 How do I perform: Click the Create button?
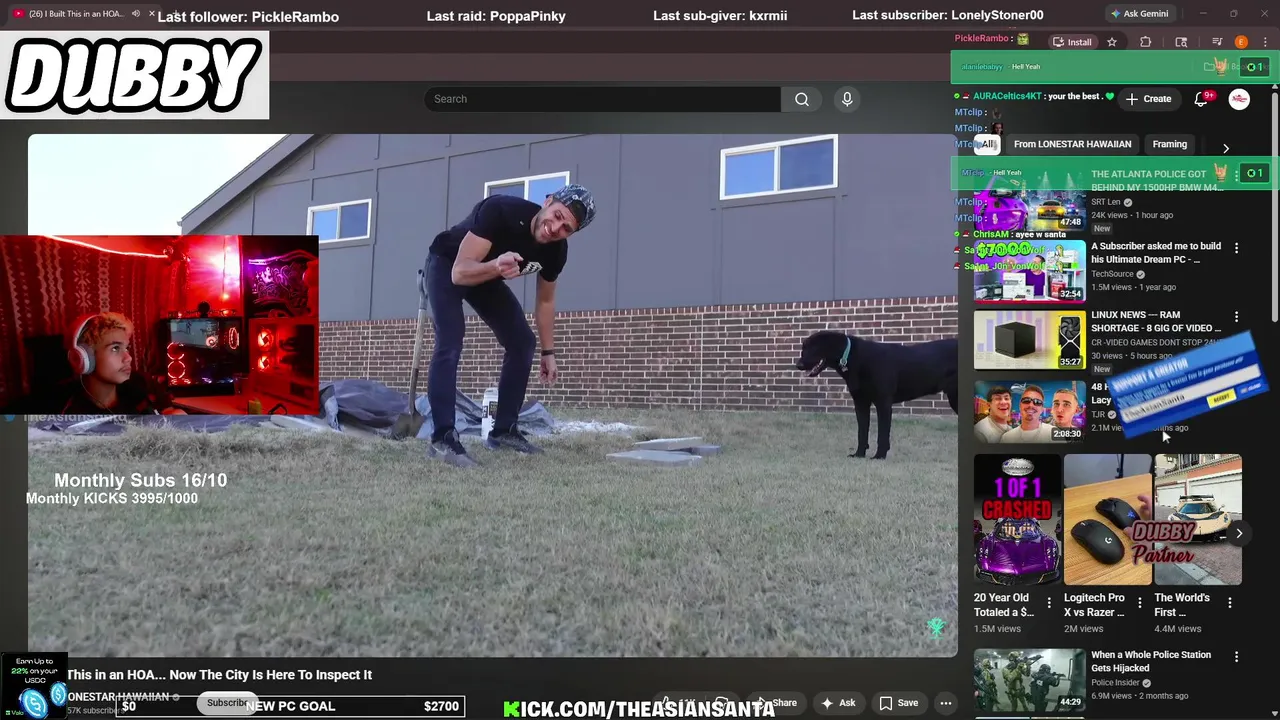1148,99
